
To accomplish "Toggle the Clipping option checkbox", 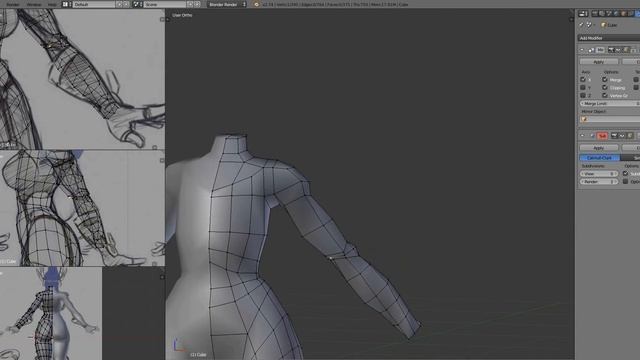I will 604,87.
